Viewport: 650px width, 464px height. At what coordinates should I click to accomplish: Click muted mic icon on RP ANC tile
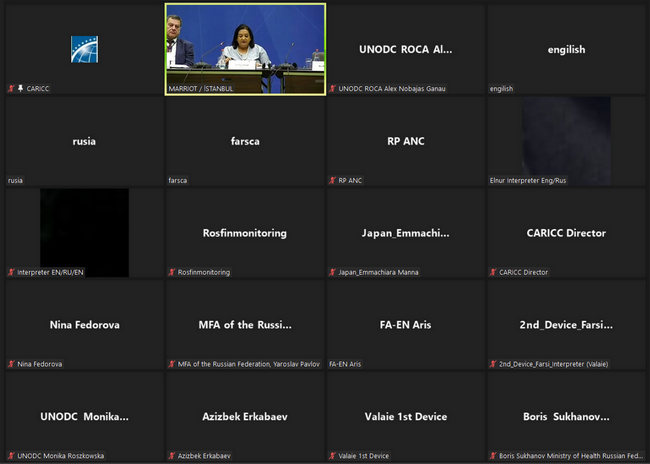point(333,180)
